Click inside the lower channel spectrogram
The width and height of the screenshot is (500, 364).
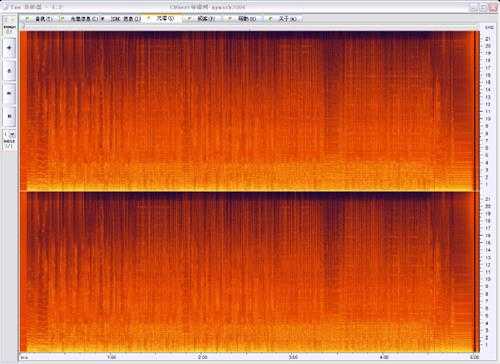250,272
